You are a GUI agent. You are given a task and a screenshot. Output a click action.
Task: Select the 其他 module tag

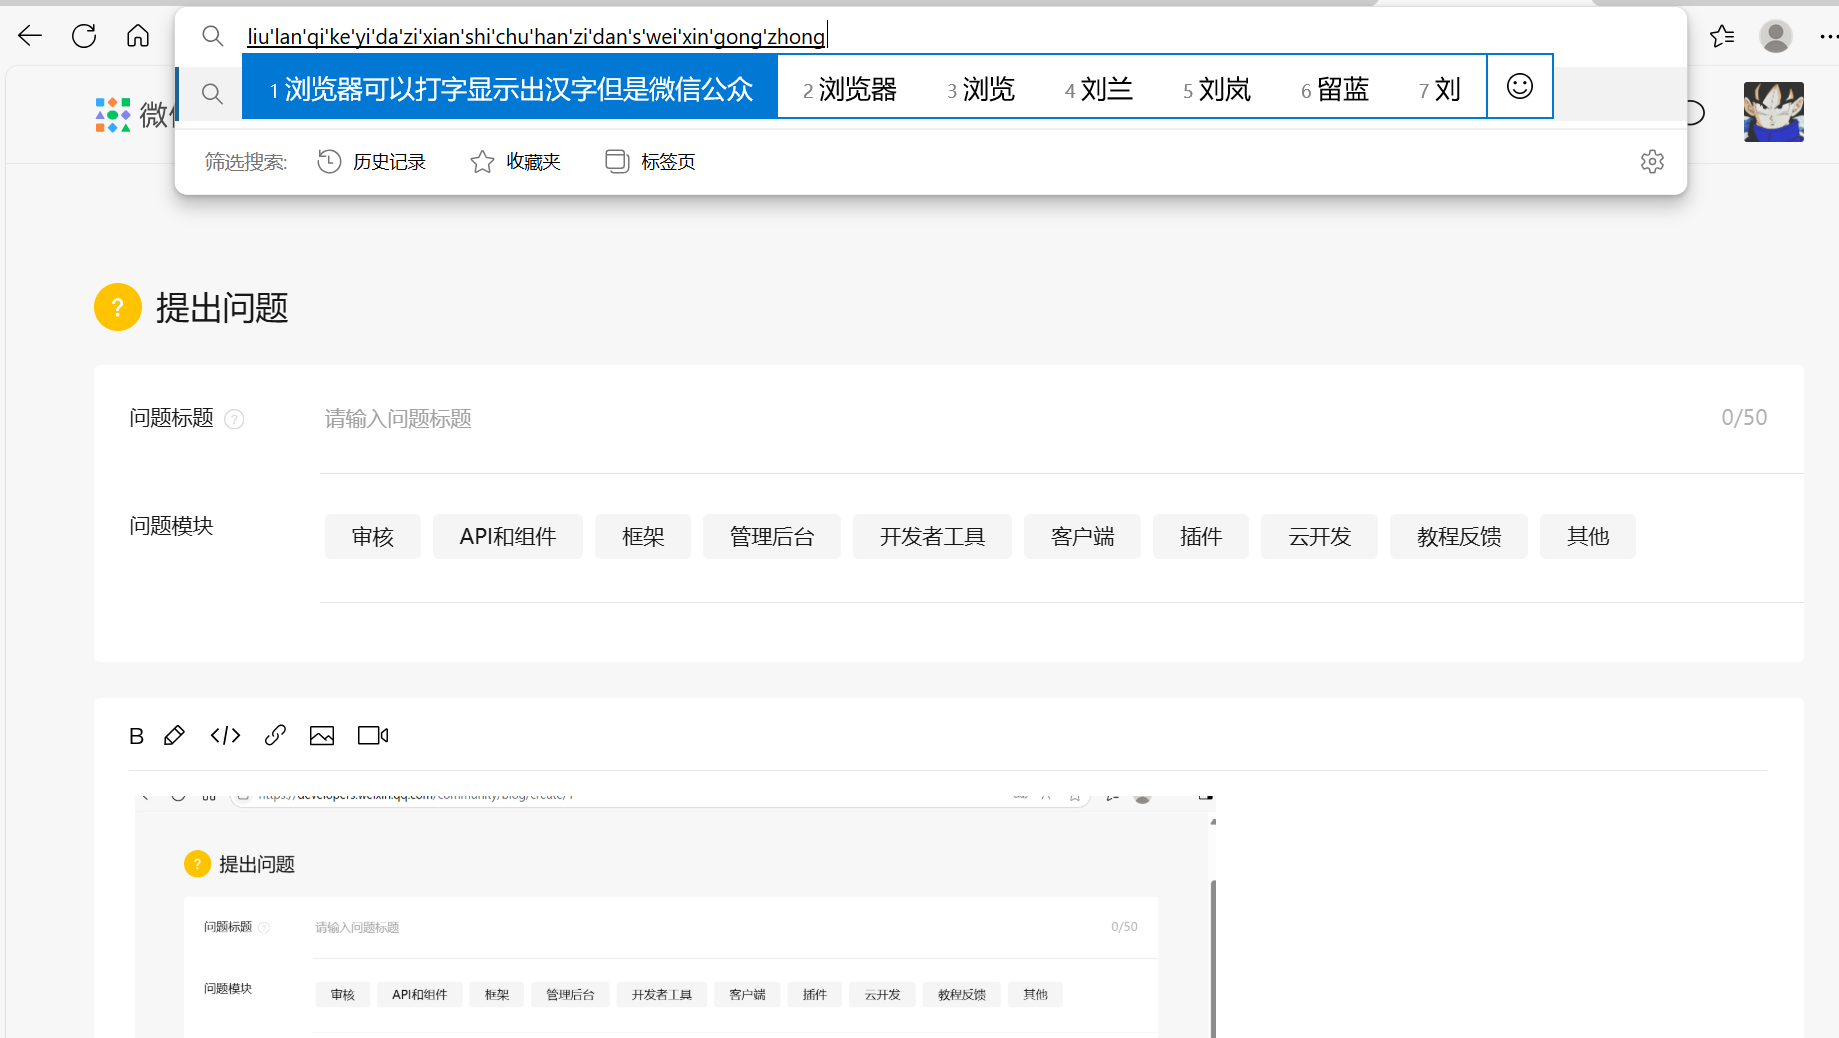[1588, 537]
